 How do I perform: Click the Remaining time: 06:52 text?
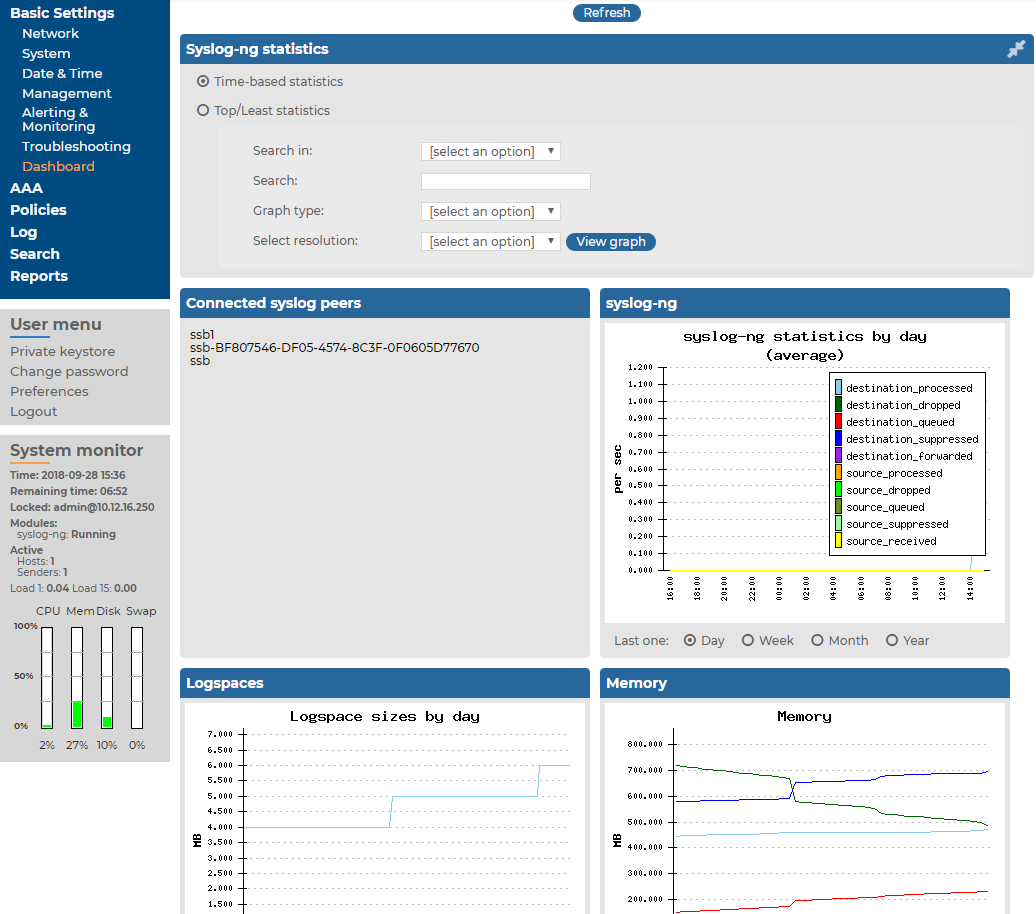[69, 491]
